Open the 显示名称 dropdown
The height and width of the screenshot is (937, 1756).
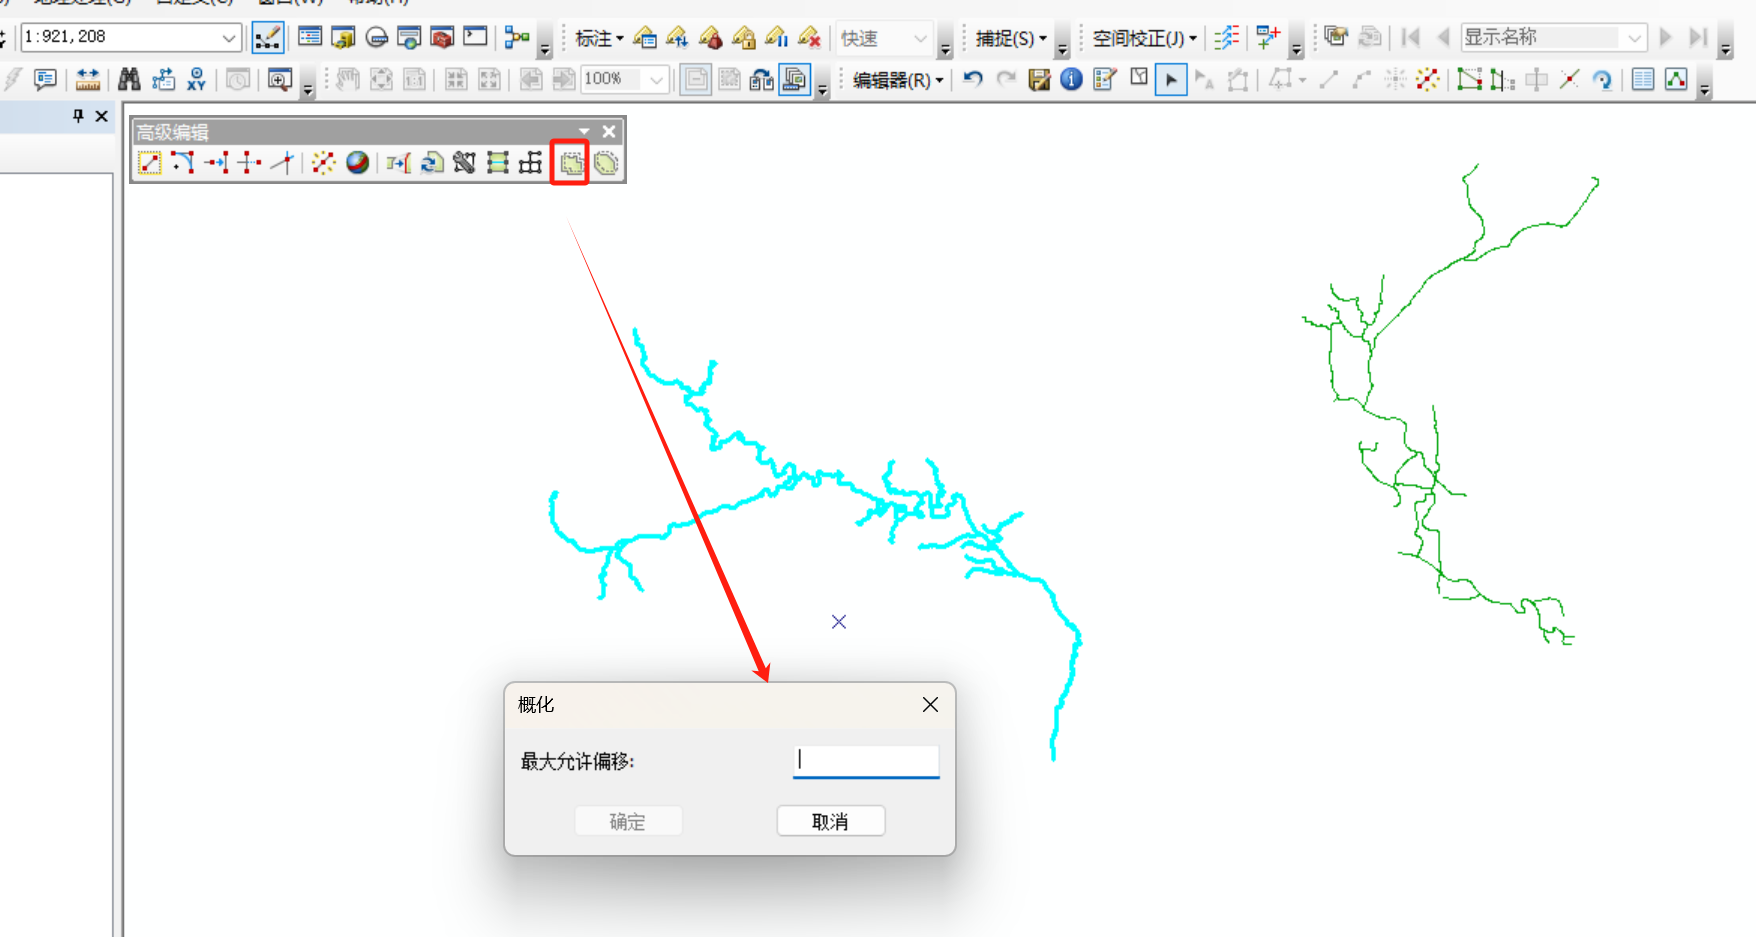coord(1634,38)
